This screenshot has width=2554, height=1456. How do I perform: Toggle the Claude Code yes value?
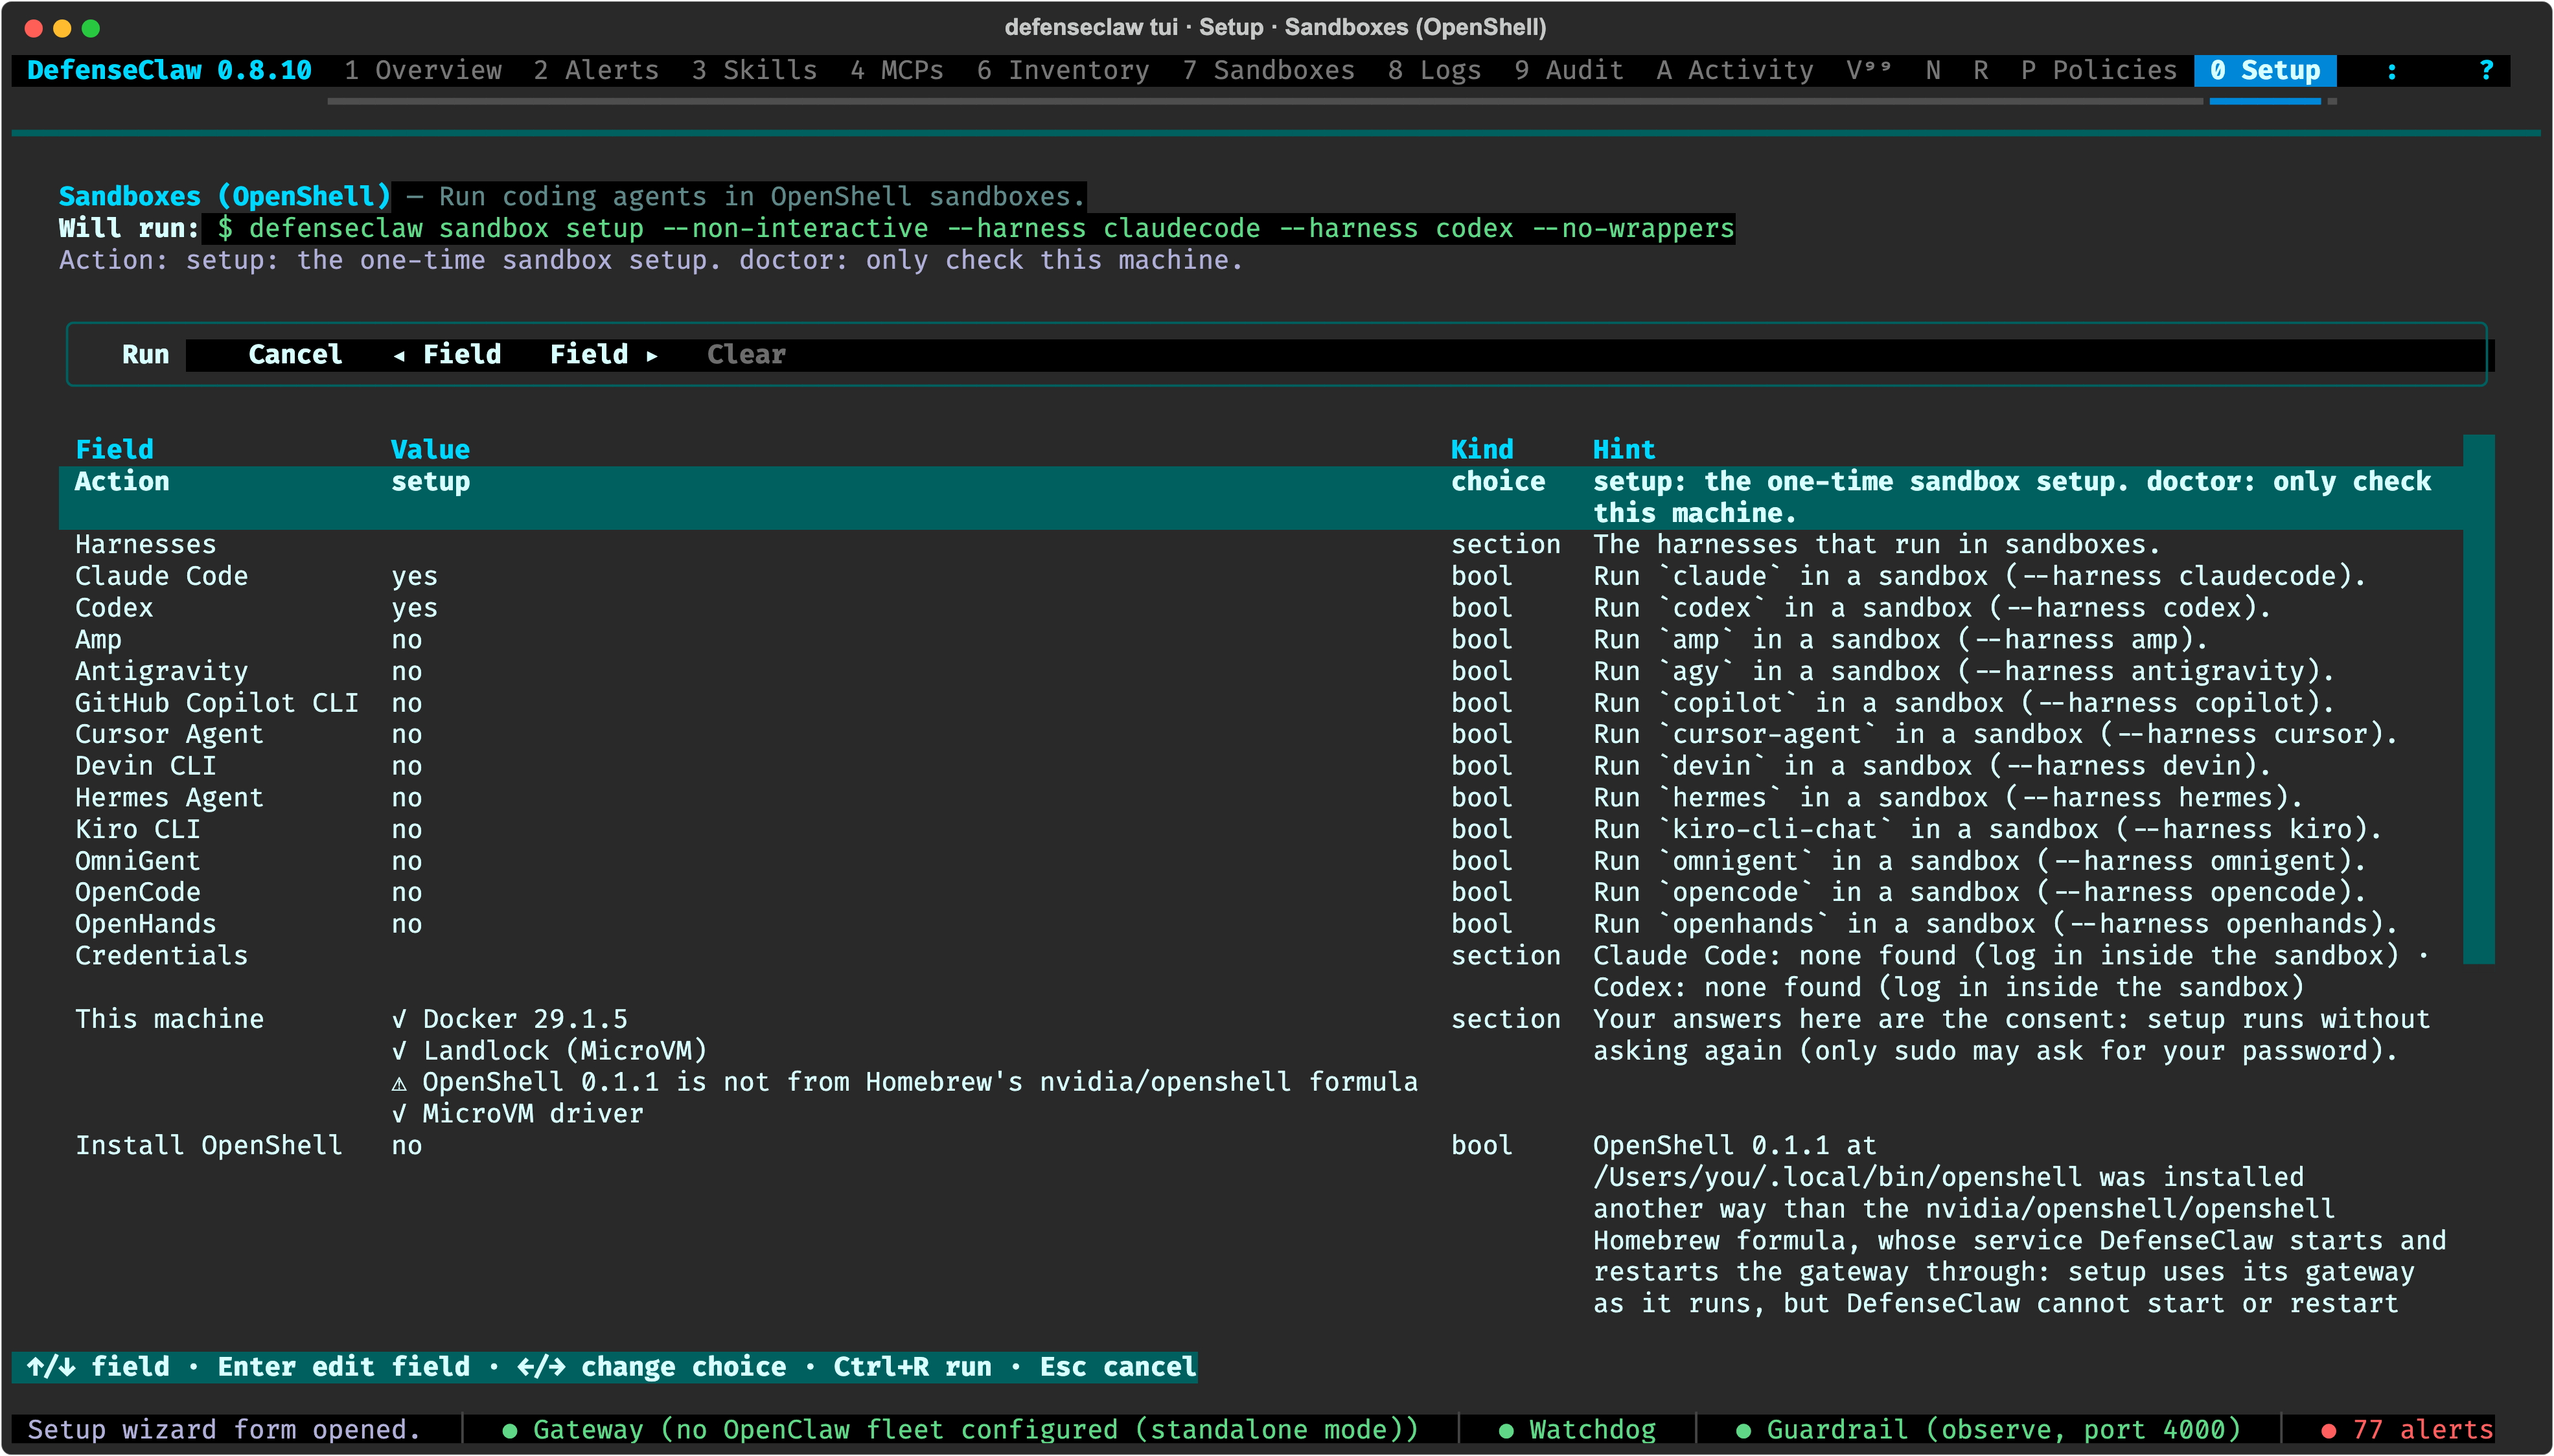tap(414, 576)
